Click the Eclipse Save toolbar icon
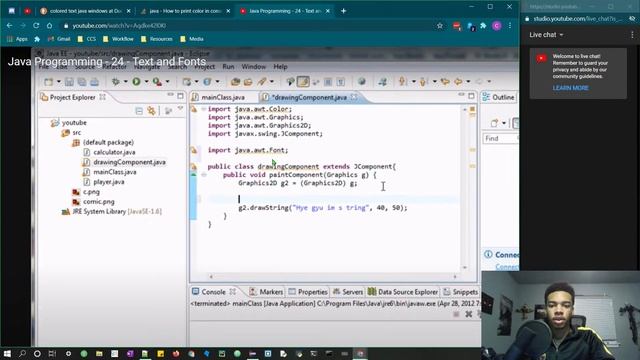 point(69,82)
